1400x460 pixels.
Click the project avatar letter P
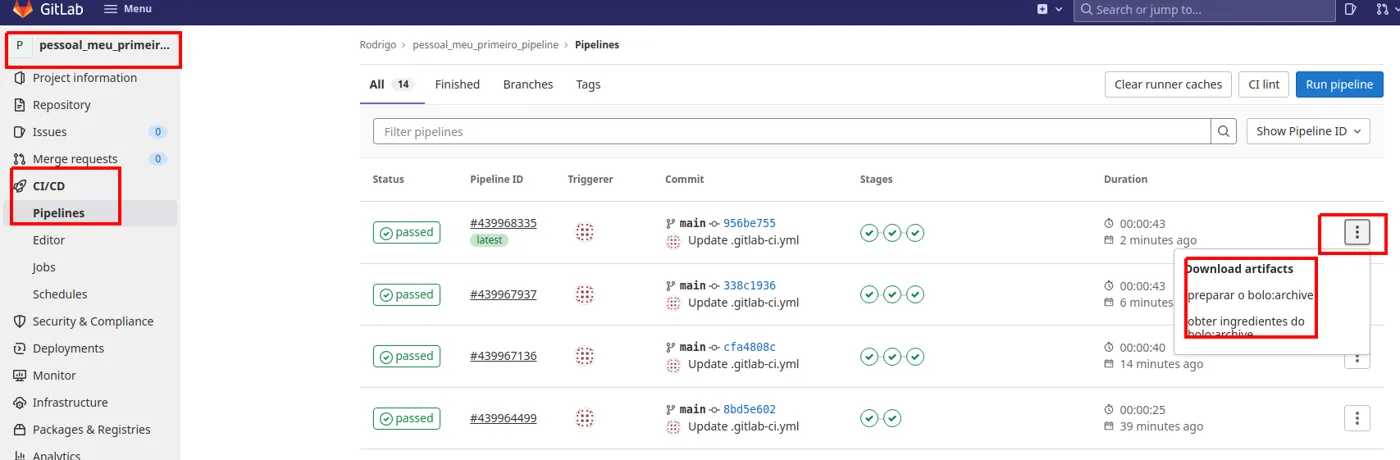[20, 46]
